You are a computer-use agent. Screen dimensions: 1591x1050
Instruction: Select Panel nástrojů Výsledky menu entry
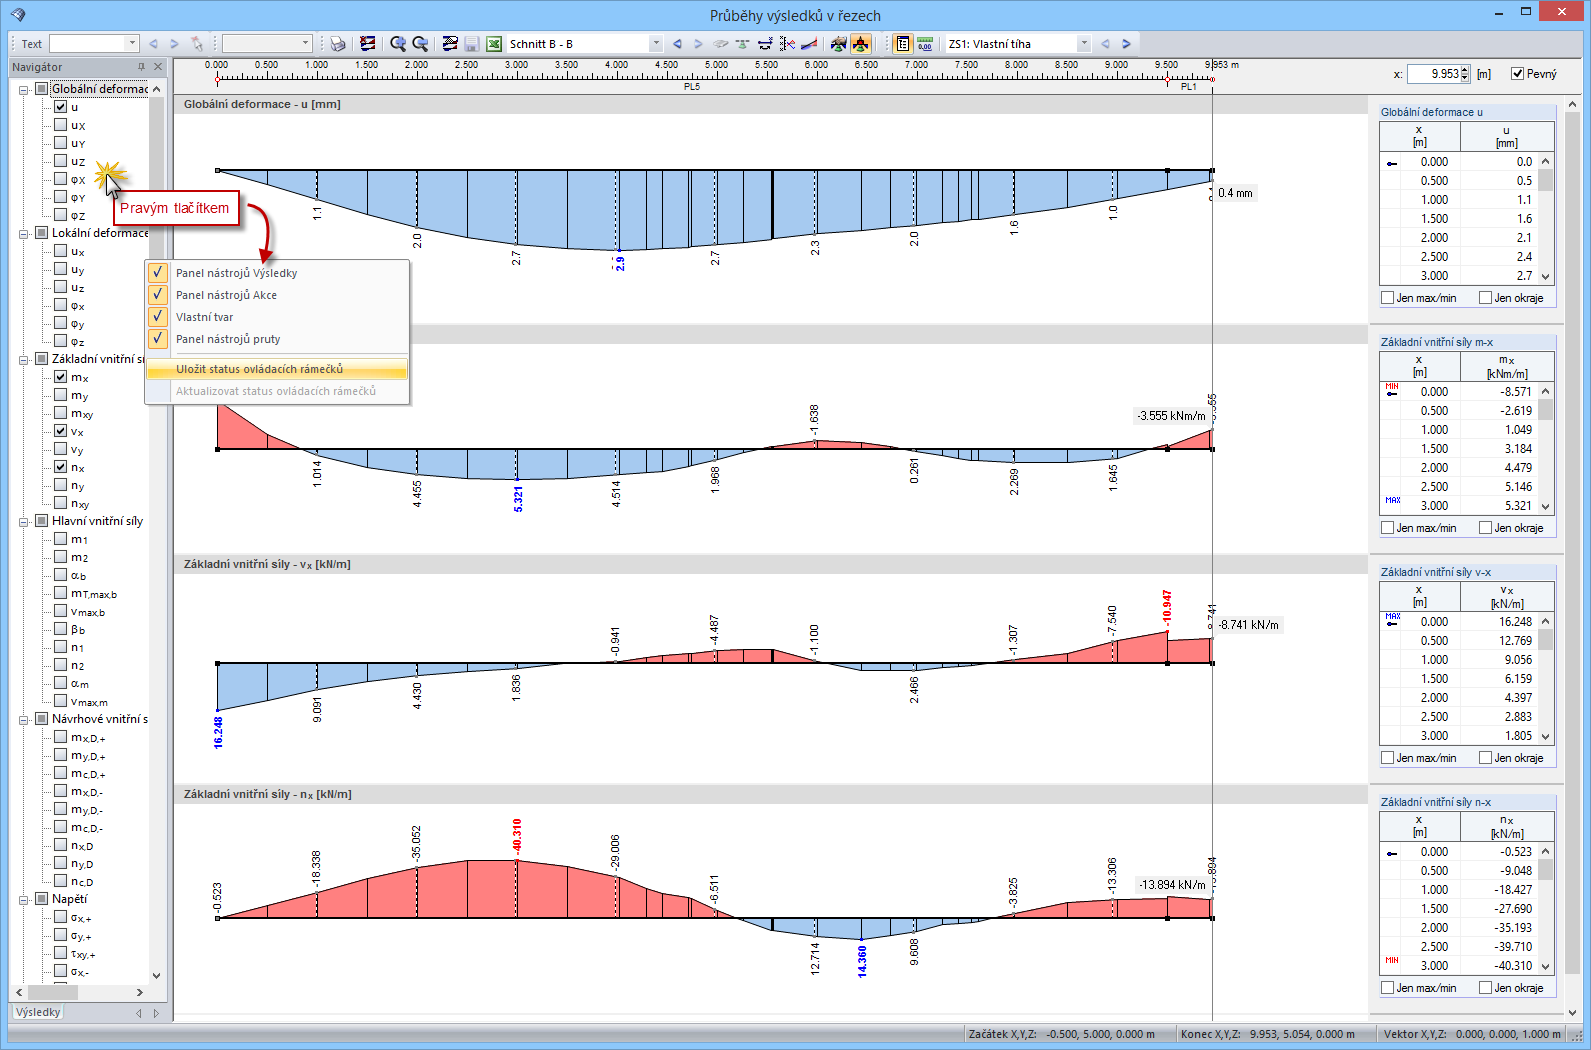click(277, 273)
